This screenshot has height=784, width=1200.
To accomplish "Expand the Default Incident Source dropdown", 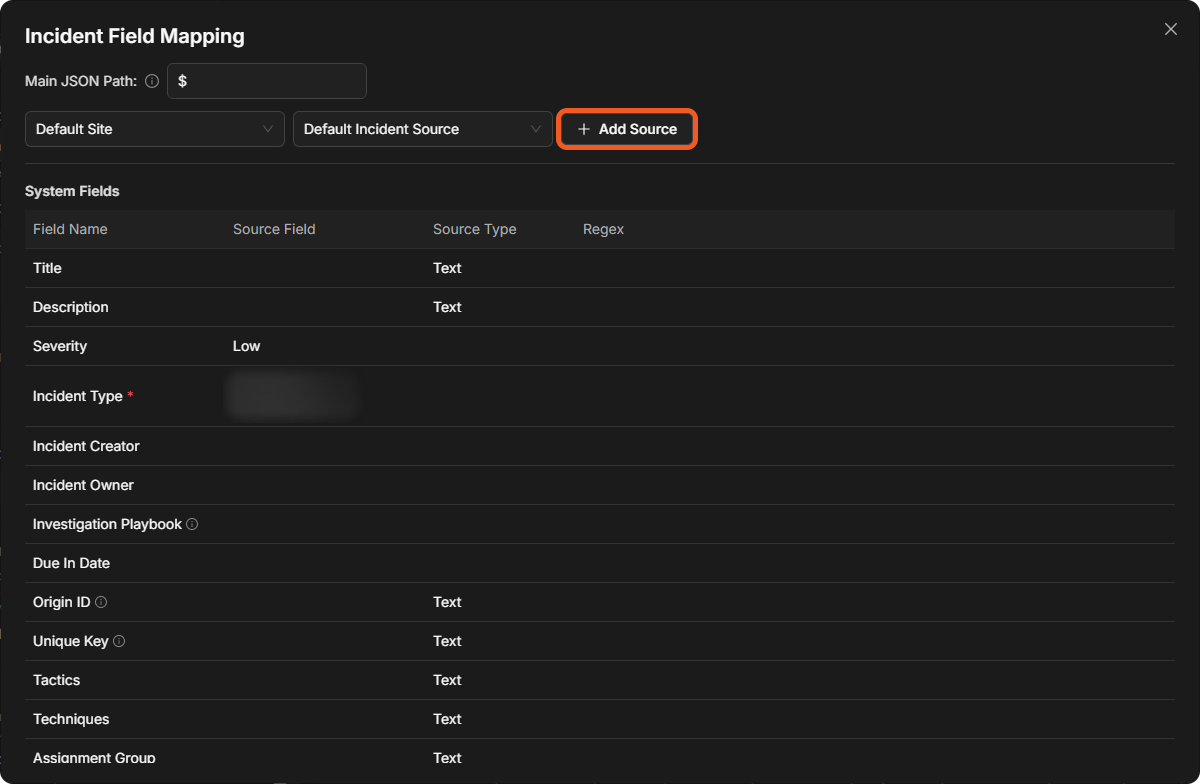I will tap(423, 129).
